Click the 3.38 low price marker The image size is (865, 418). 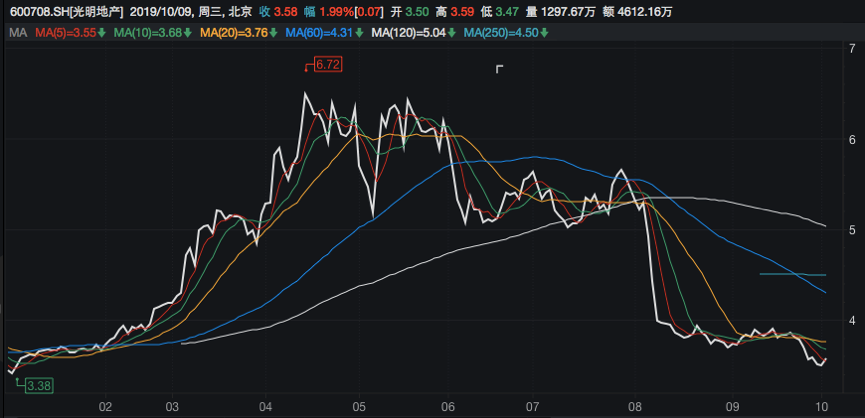(x=39, y=385)
